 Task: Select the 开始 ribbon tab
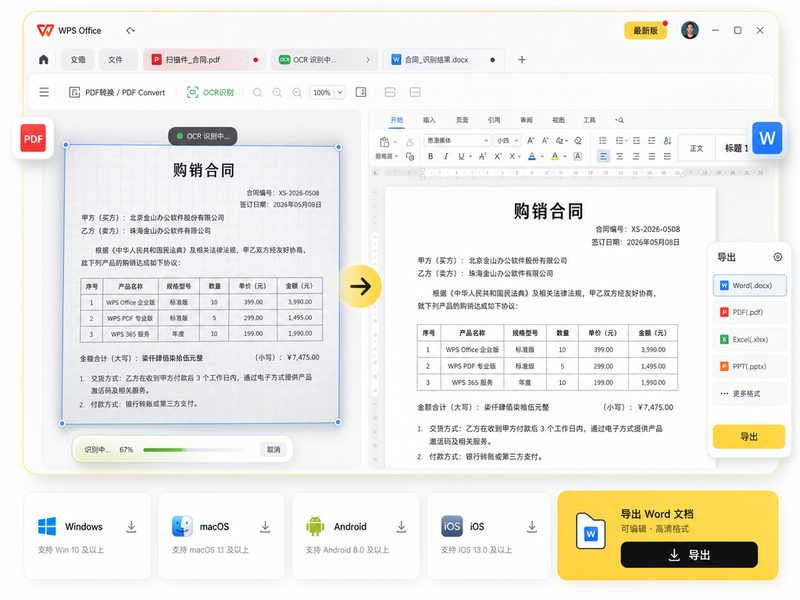pyautogui.click(x=396, y=120)
